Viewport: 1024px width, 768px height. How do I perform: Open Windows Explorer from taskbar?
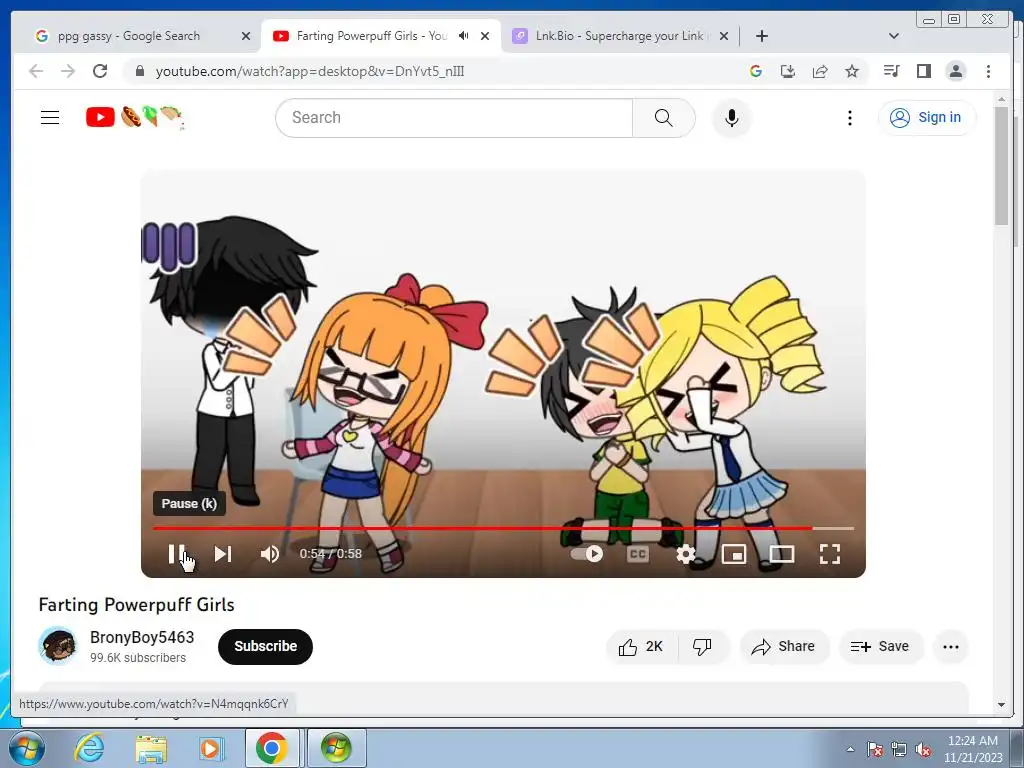point(151,749)
